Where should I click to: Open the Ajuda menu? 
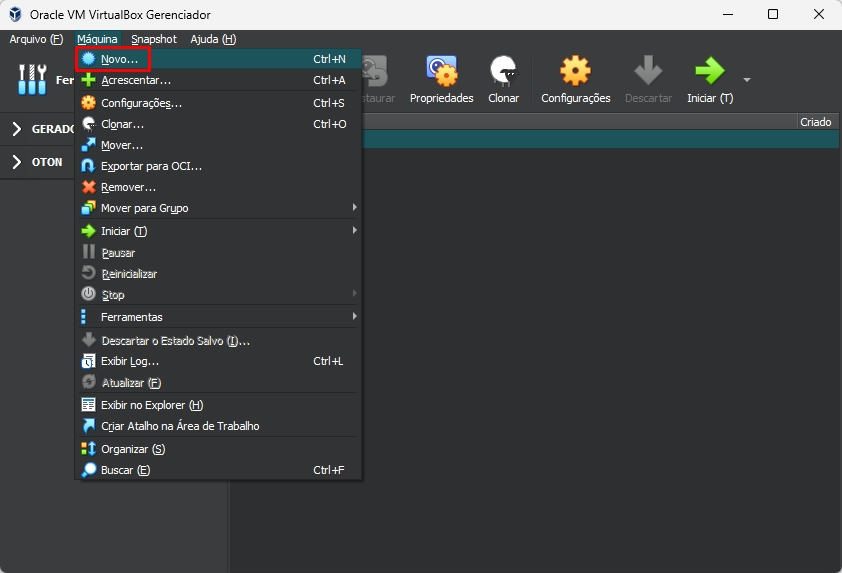point(213,39)
